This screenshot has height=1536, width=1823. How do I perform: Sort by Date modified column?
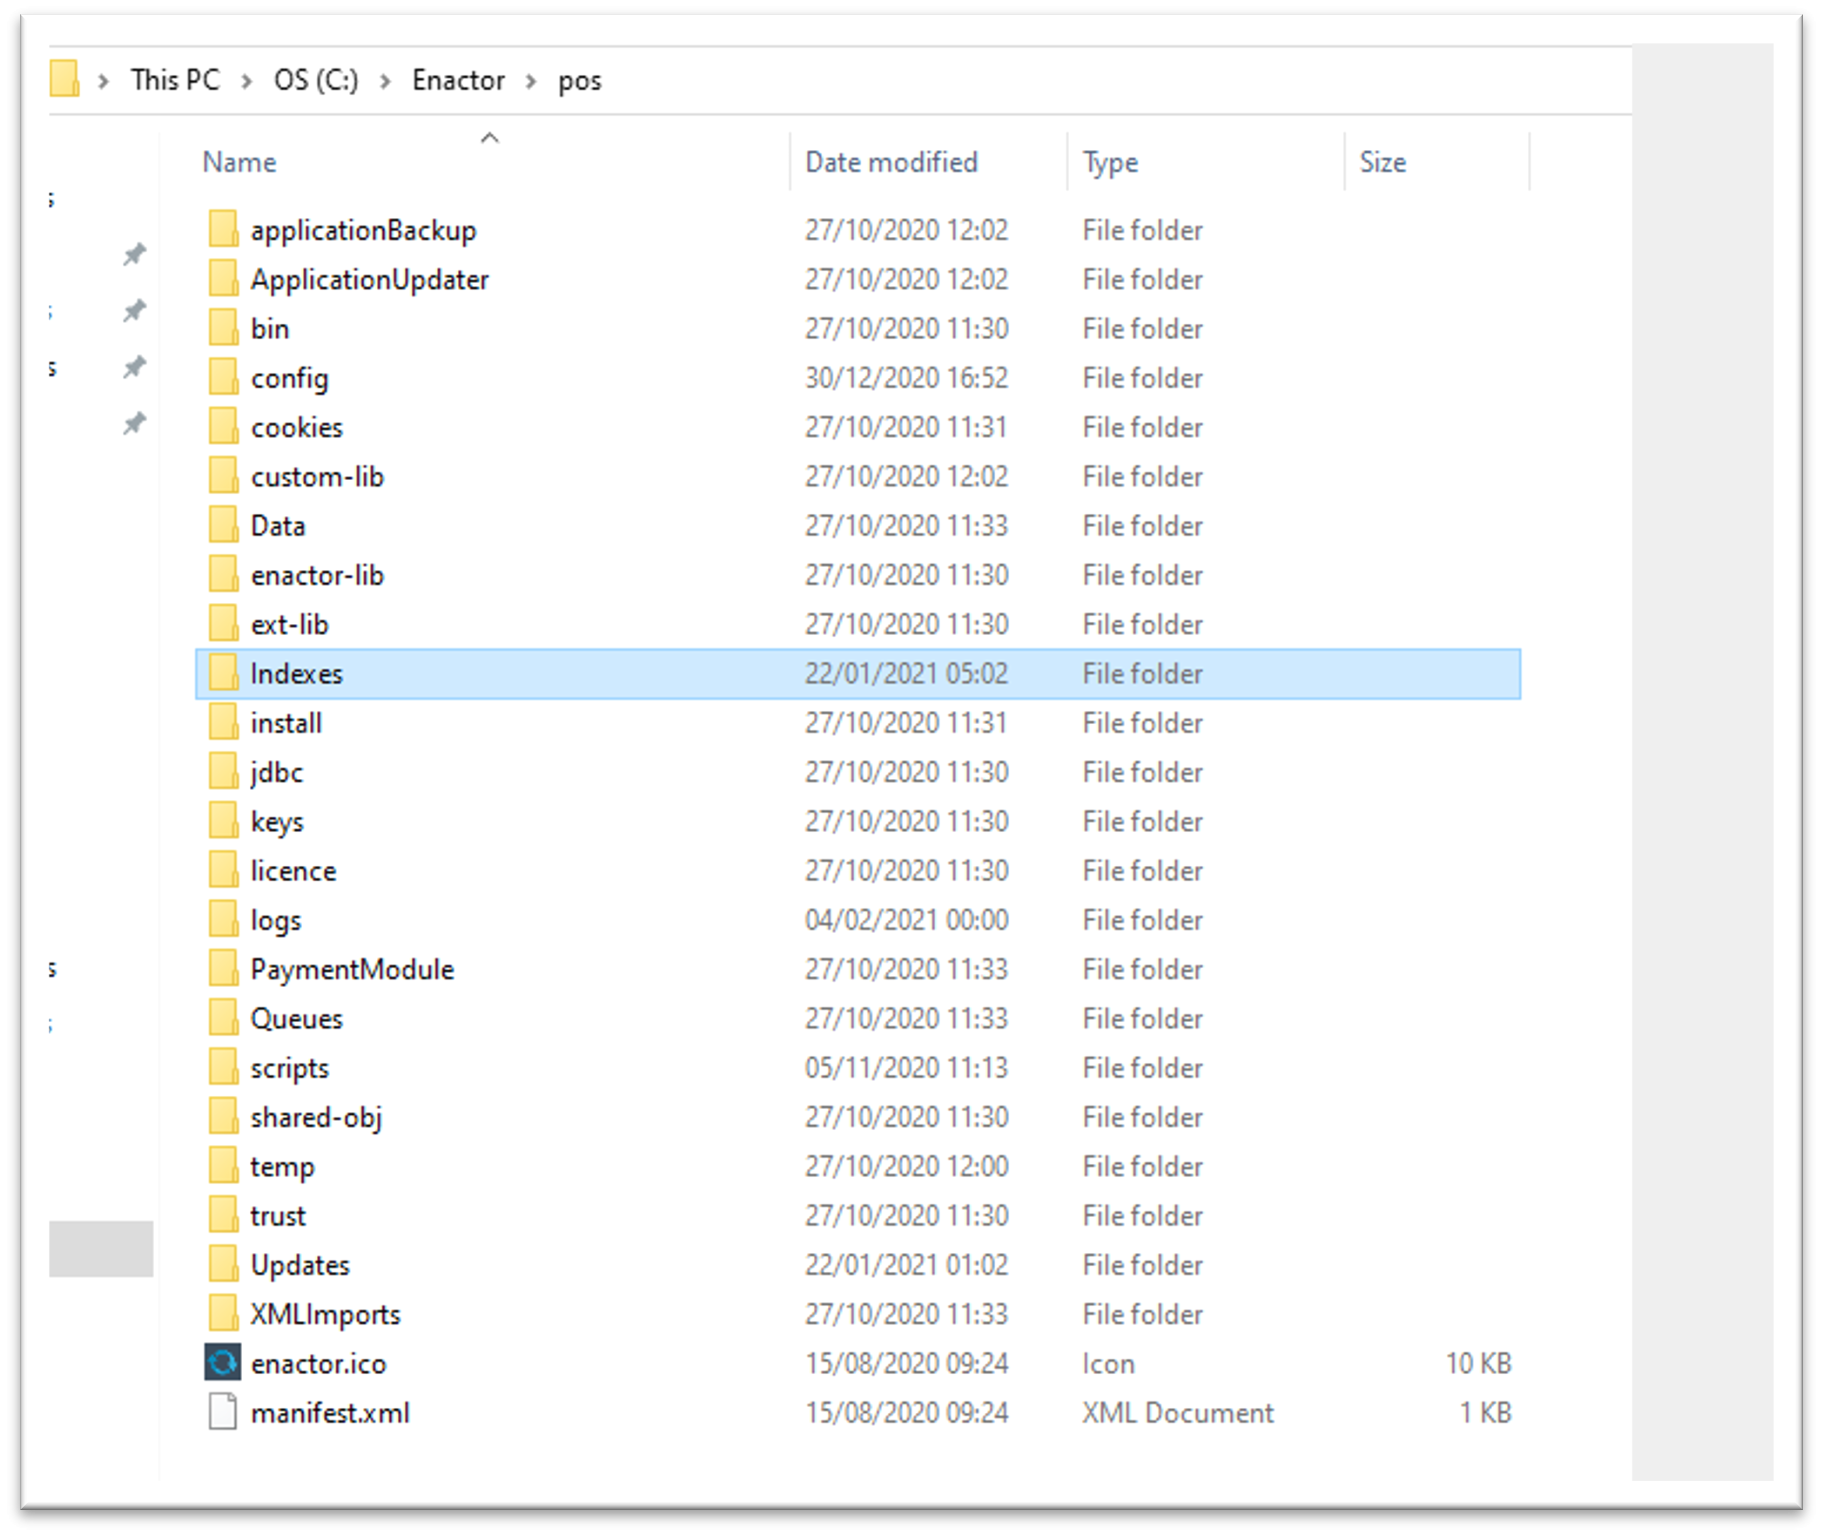pyautogui.click(x=891, y=162)
